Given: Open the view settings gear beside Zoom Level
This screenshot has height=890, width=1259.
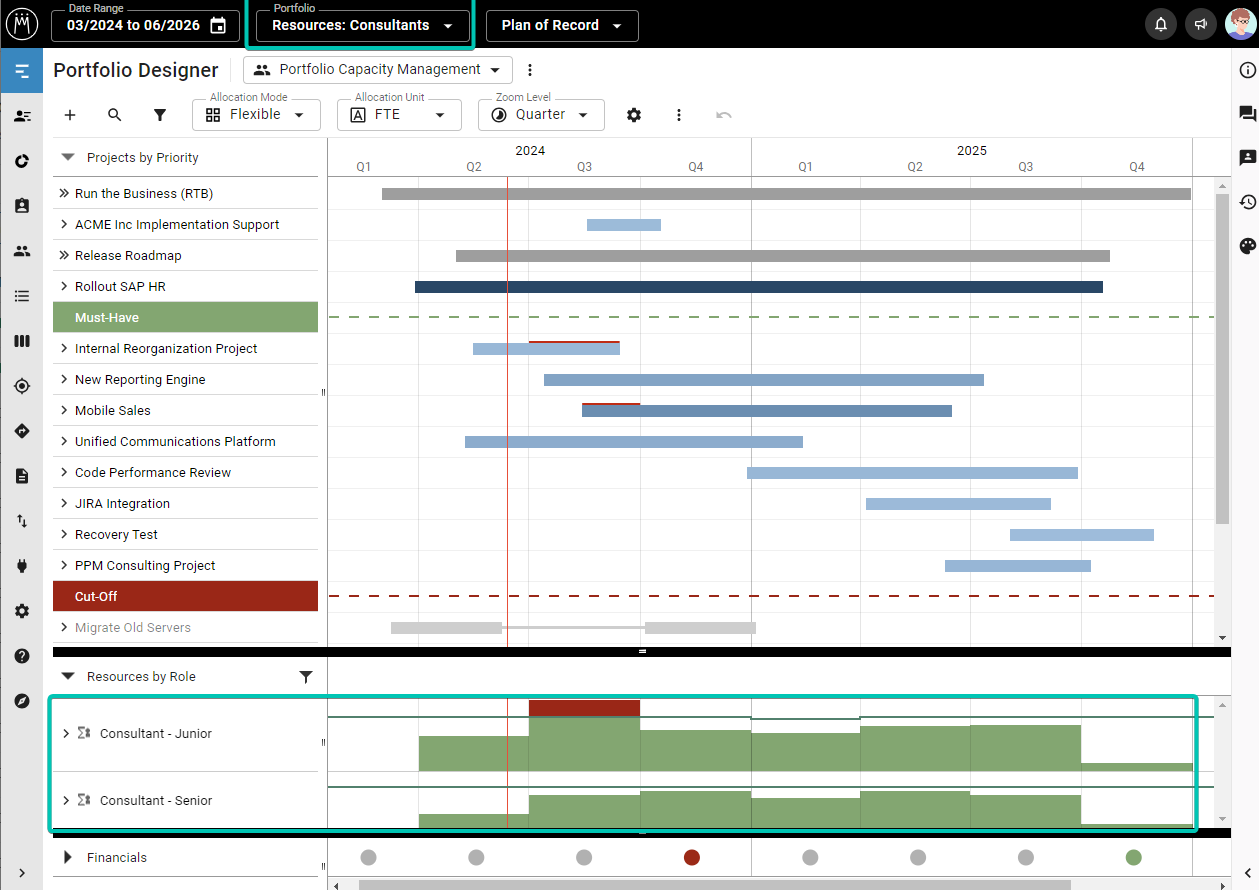Looking at the screenshot, I should pyautogui.click(x=634, y=115).
